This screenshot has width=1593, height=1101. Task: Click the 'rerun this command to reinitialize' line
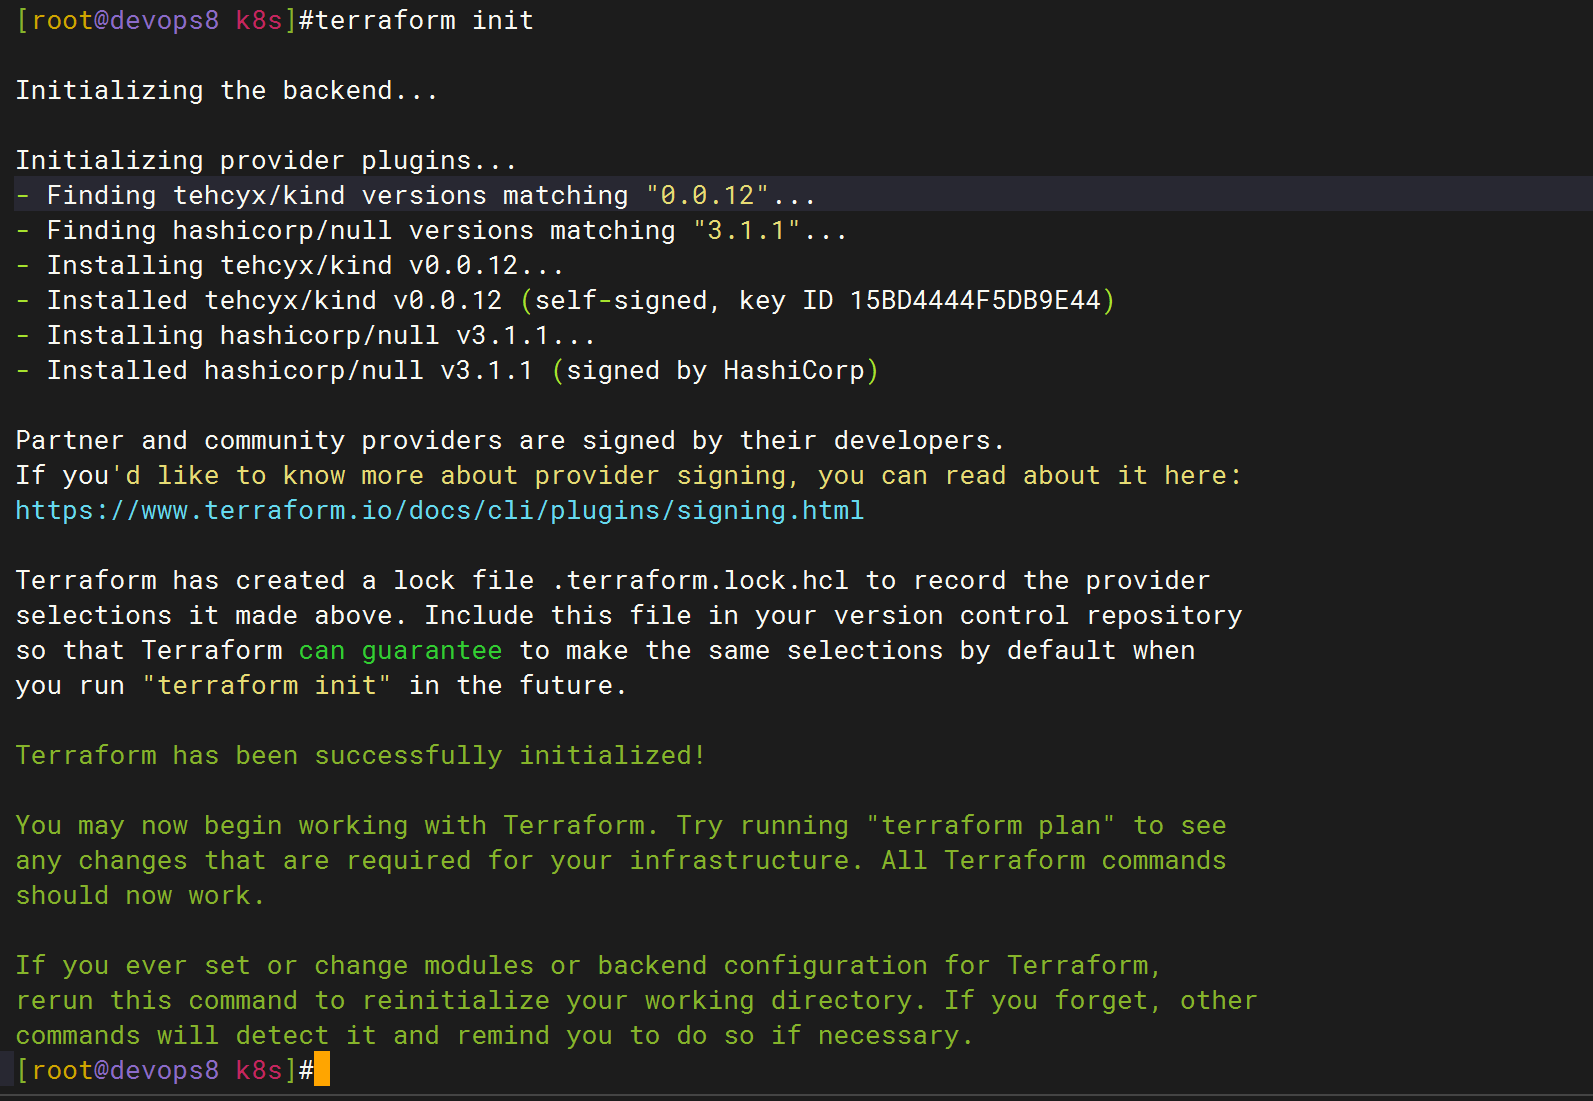point(636,1001)
